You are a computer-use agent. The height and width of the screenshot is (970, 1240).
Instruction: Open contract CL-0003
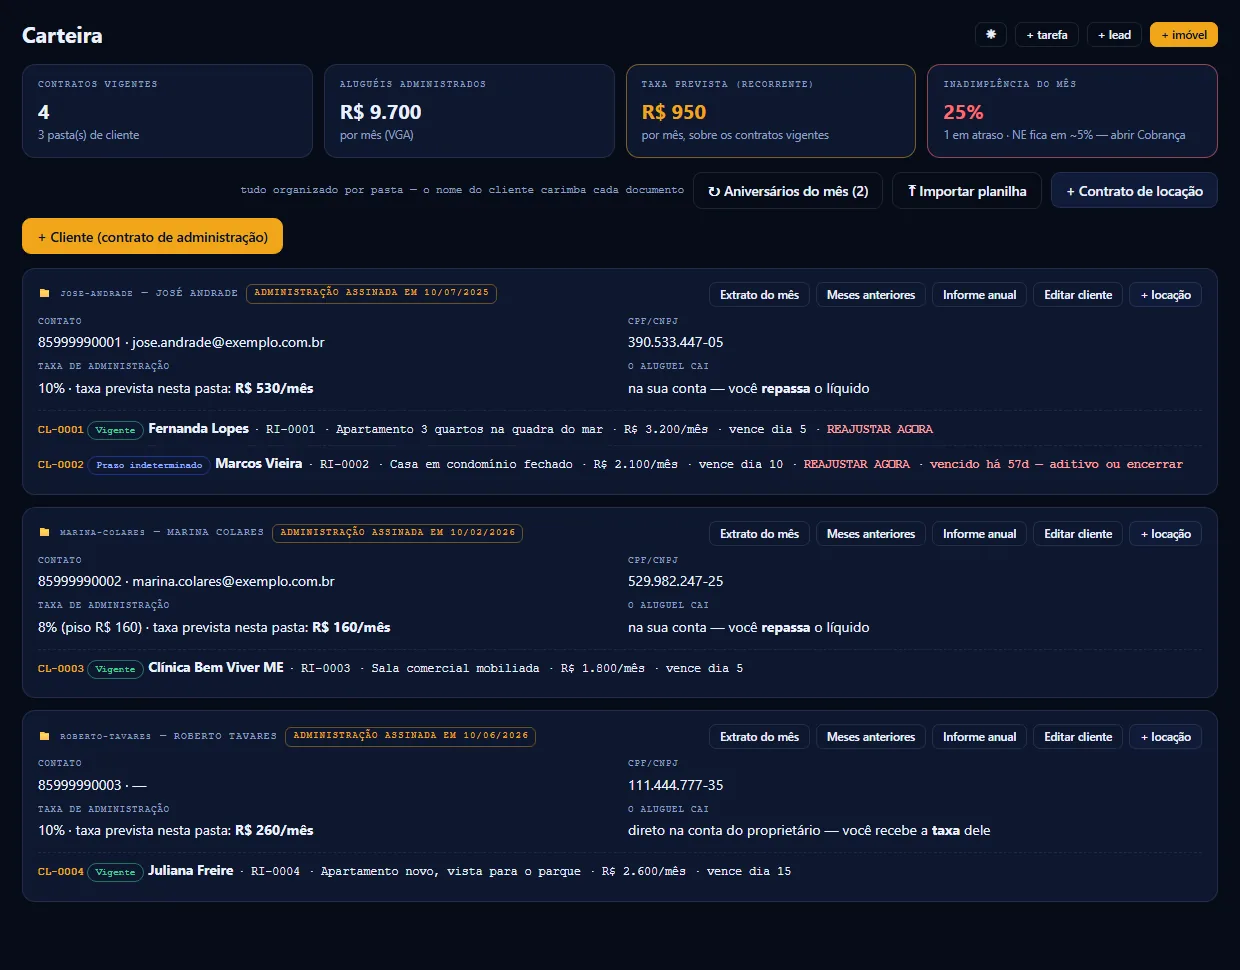click(61, 669)
